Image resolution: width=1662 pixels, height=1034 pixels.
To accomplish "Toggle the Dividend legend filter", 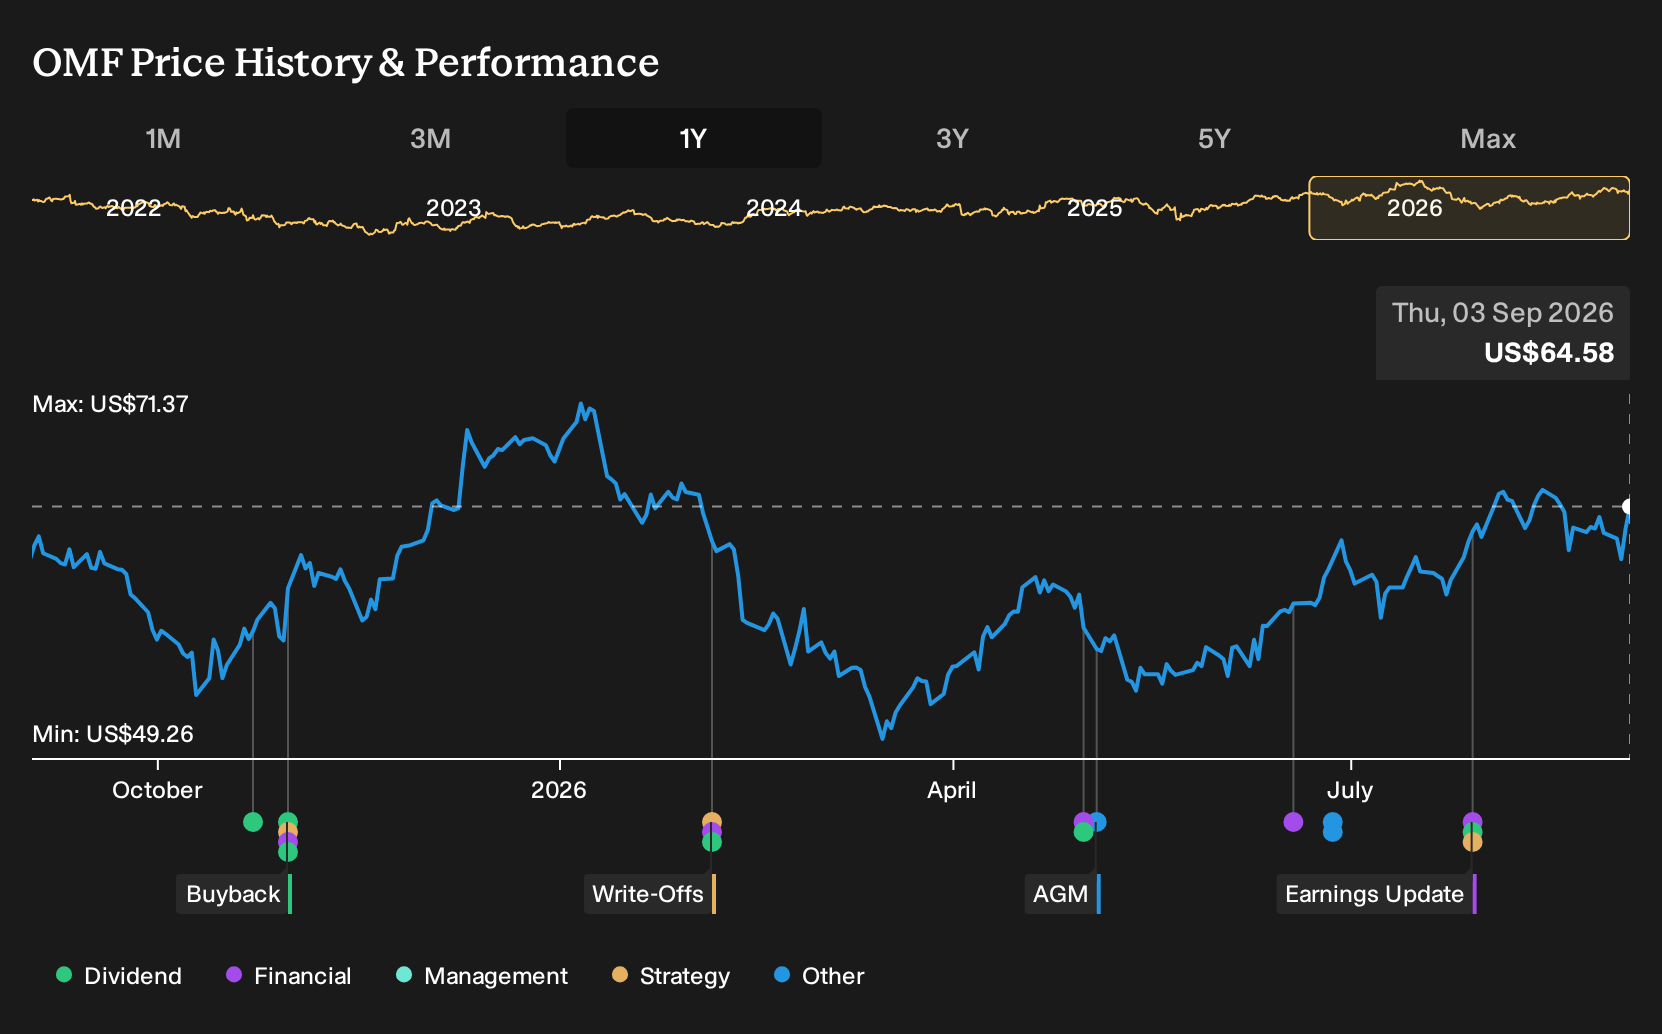I will tap(119, 976).
